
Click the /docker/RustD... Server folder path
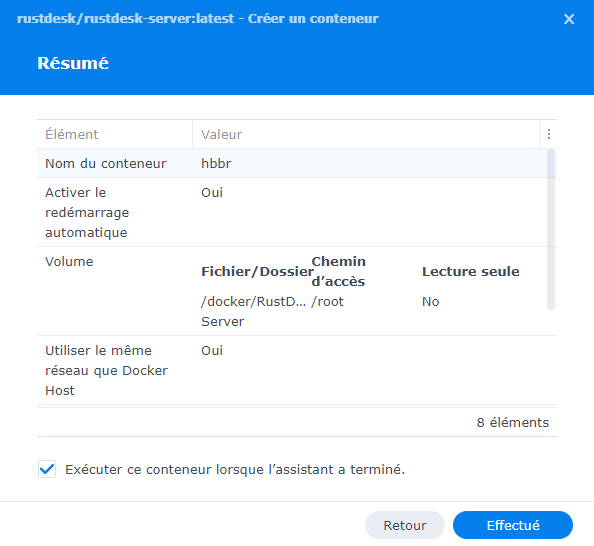(x=253, y=311)
